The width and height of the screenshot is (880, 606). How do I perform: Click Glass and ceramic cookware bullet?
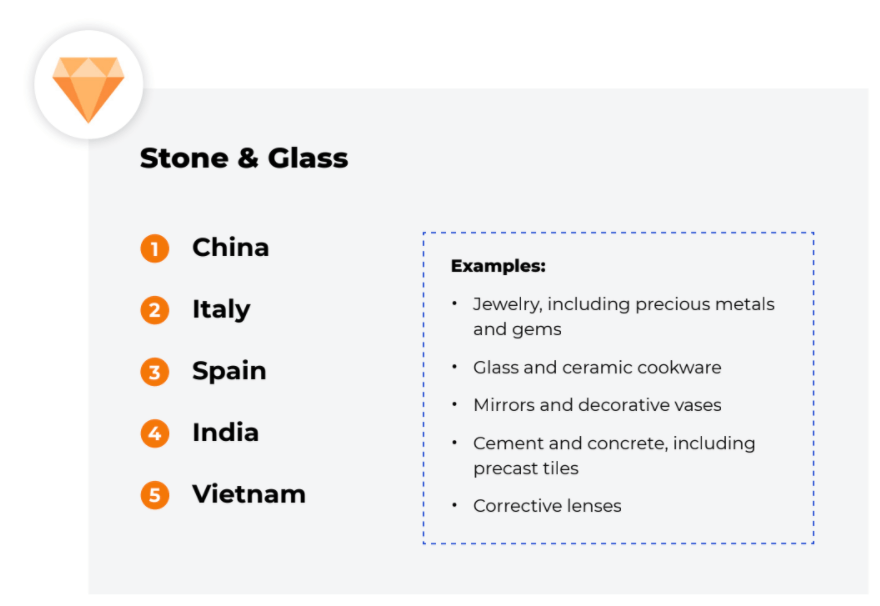[597, 368]
